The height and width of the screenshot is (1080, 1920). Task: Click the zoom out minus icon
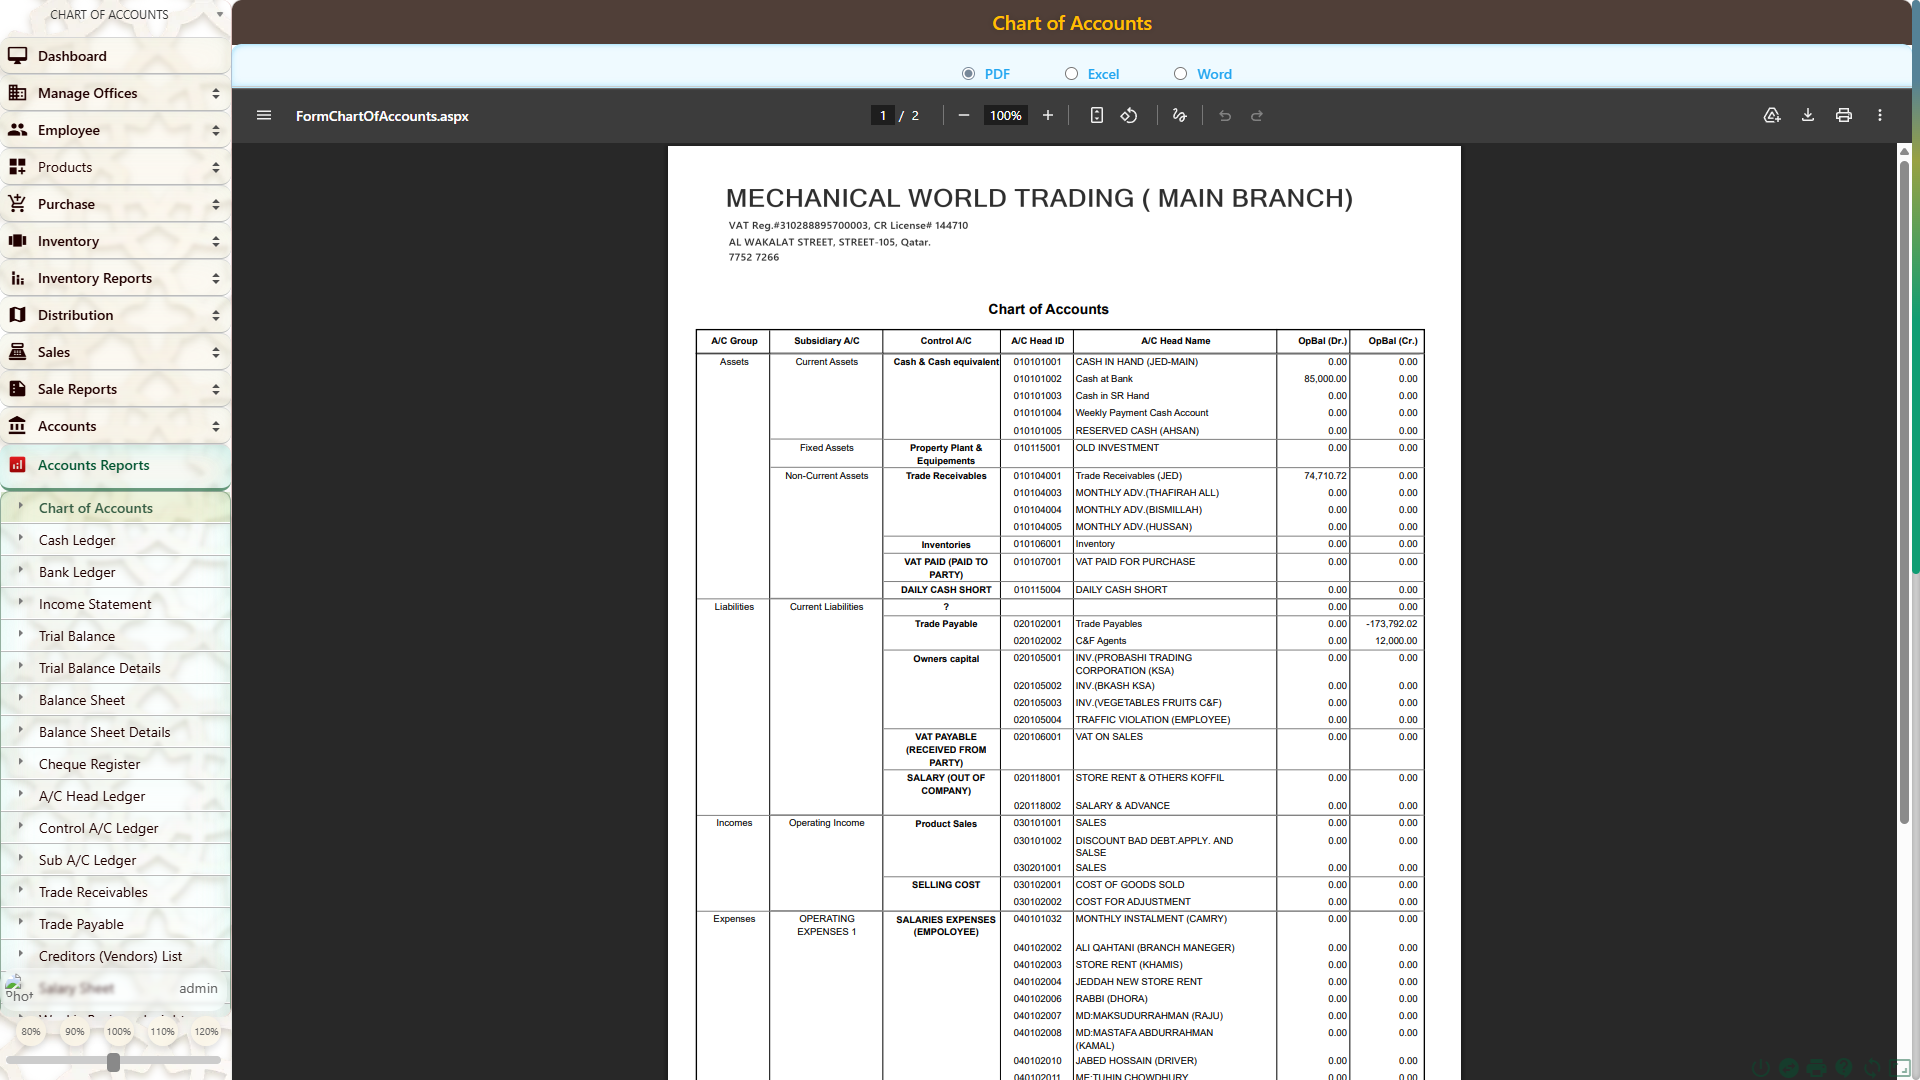[963, 116]
